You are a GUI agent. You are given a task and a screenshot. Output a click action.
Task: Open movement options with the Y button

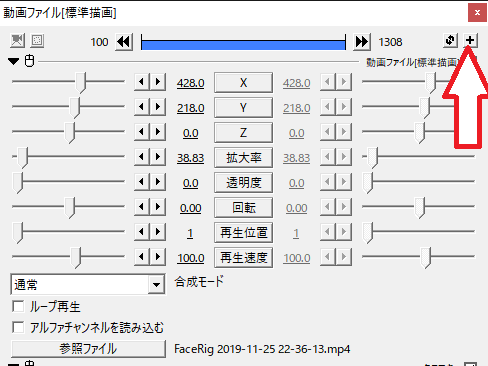(243, 108)
